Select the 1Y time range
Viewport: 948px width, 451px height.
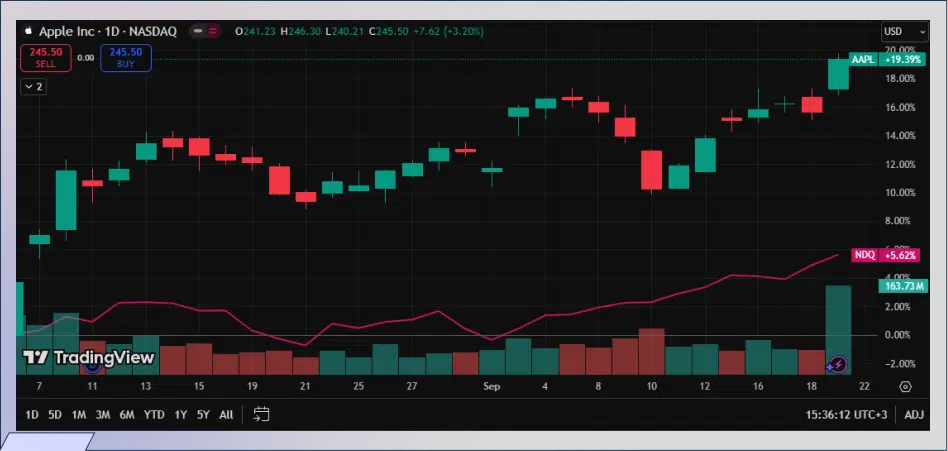181,415
